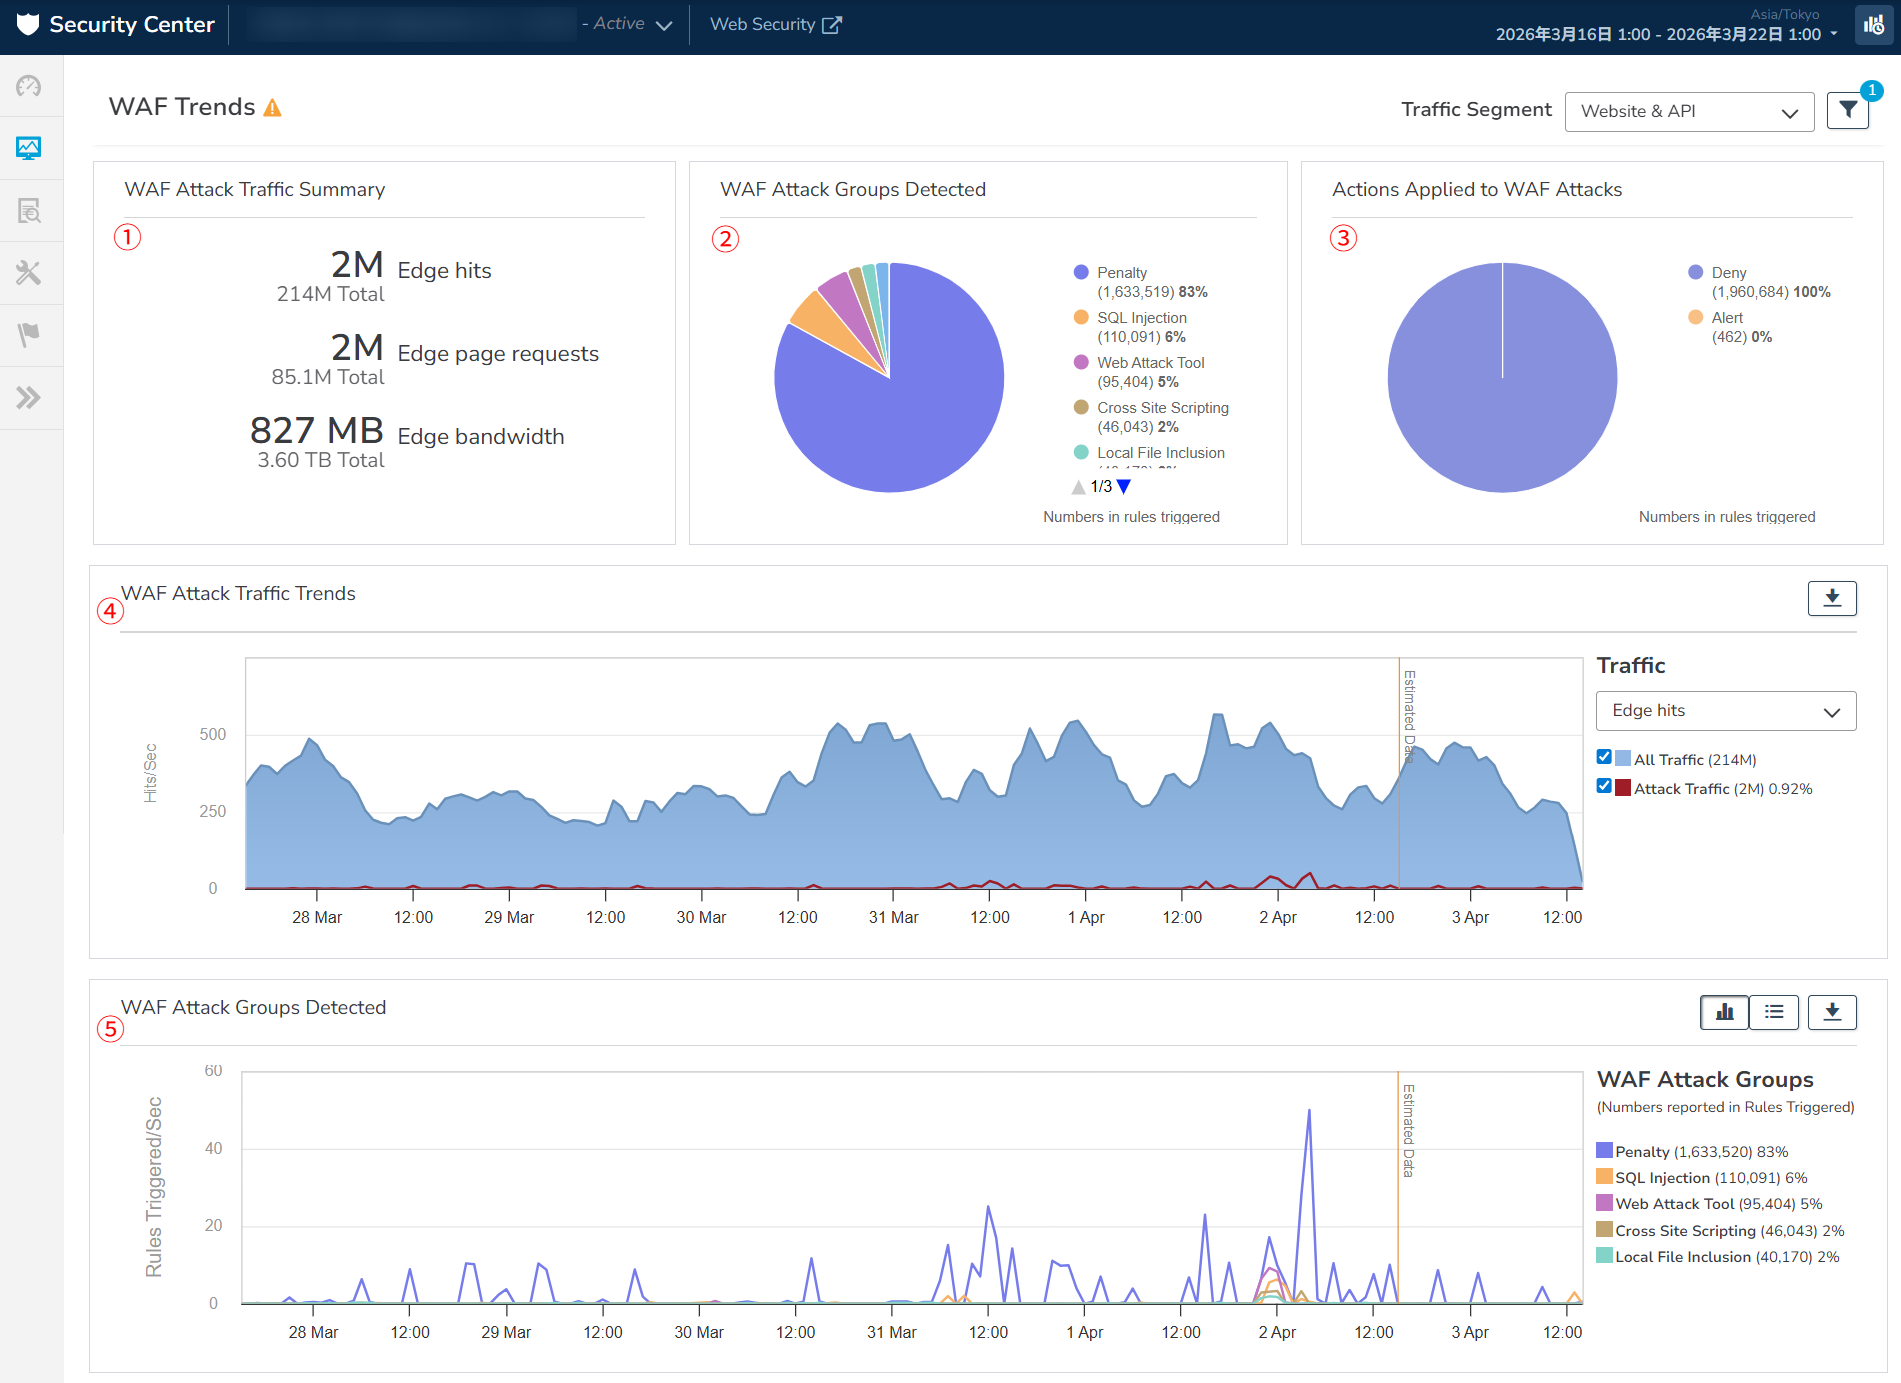Open the flag icon in sidebar
Screen dimensions: 1901x1383
click(29, 335)
